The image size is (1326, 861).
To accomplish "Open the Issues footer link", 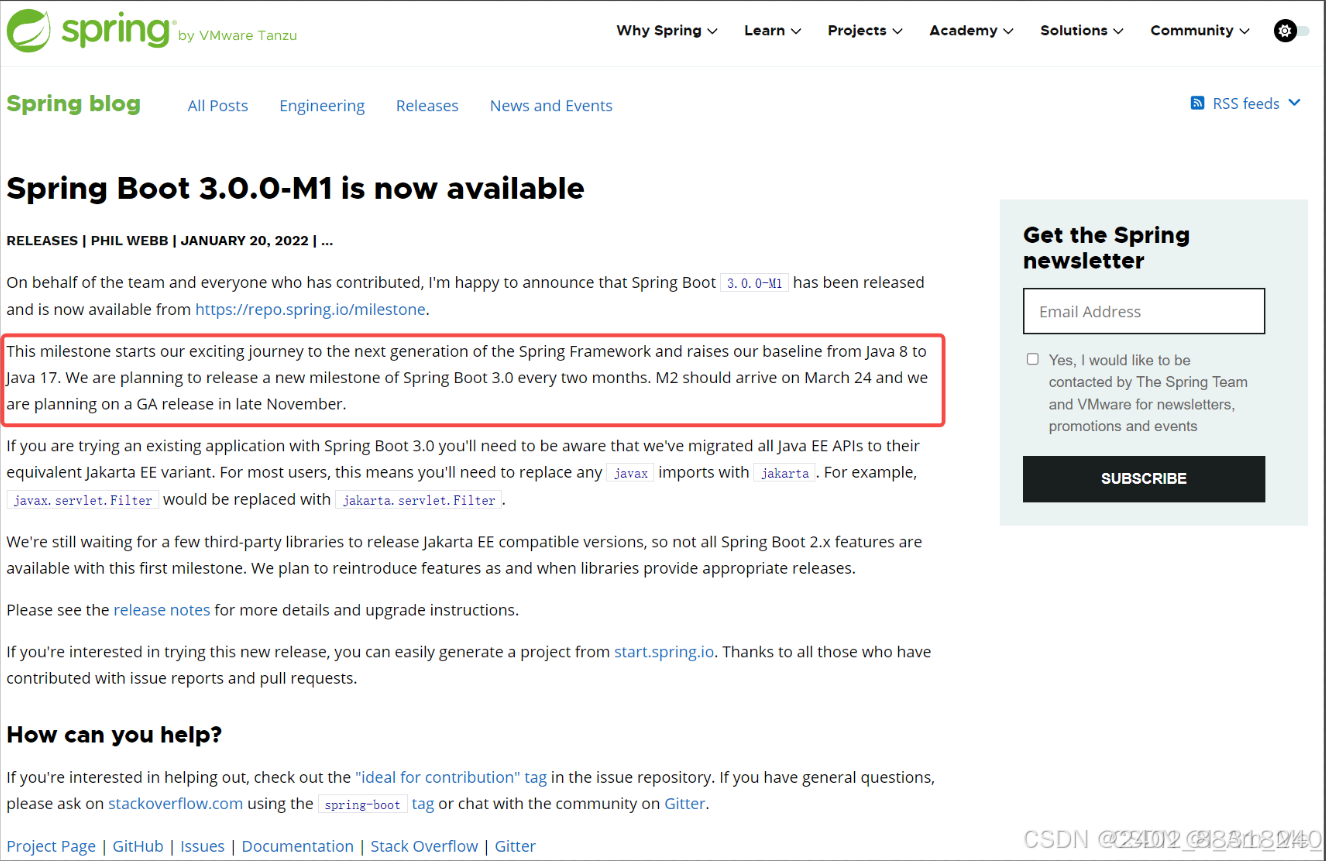I will pos(203,846).
